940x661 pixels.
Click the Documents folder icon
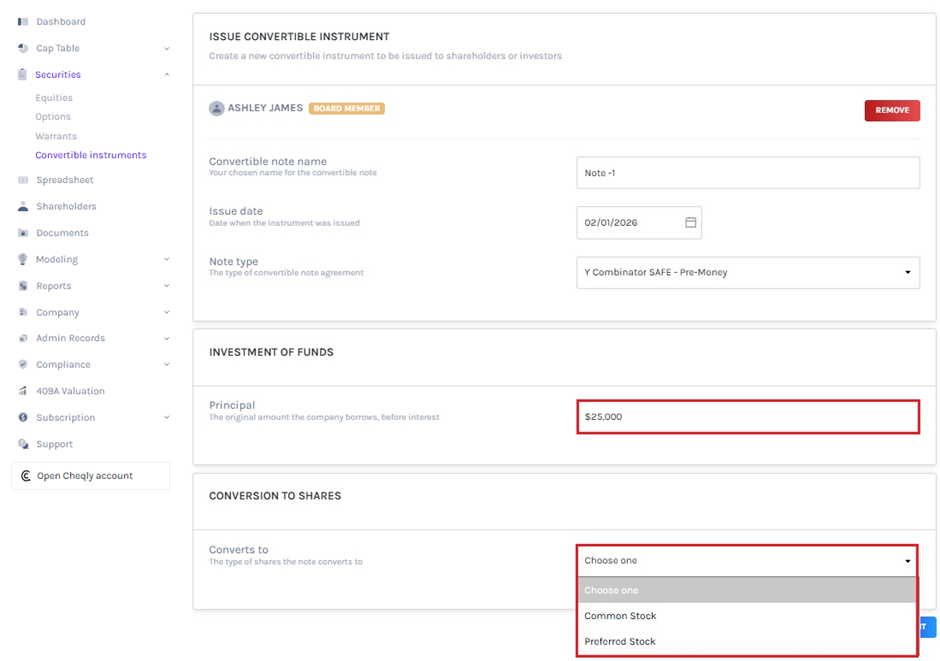coord(23,233)
